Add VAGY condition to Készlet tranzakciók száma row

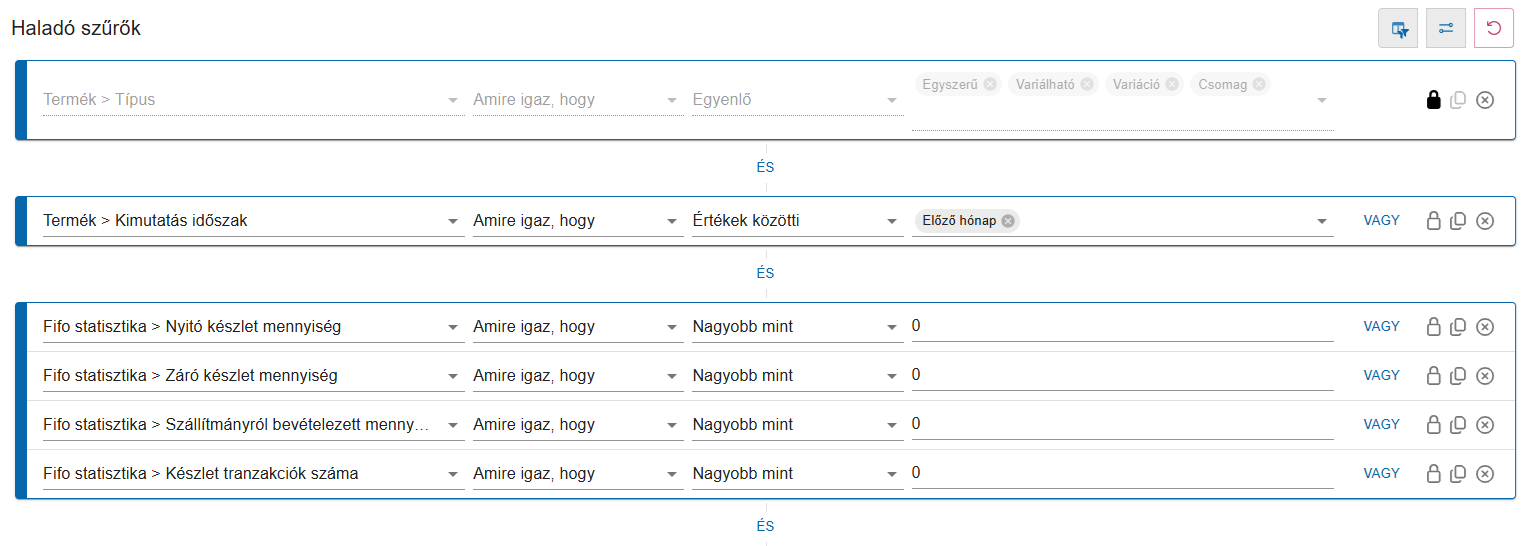[1381, 473]
